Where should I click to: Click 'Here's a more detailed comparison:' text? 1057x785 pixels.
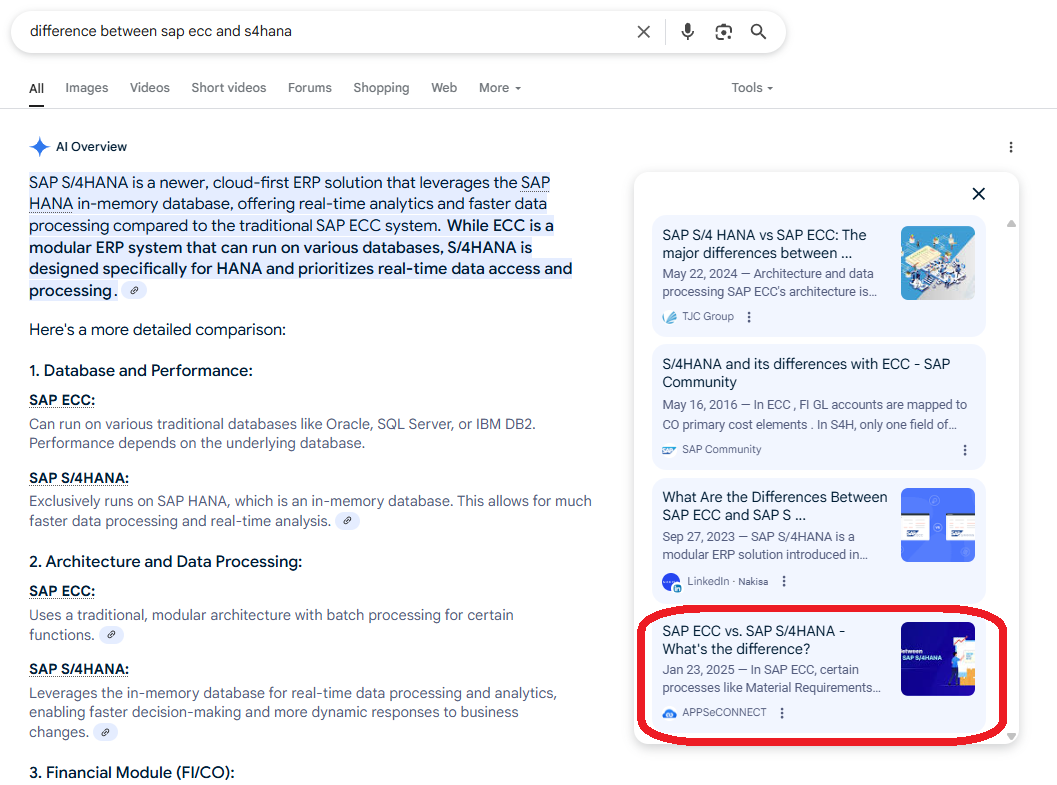157,329
